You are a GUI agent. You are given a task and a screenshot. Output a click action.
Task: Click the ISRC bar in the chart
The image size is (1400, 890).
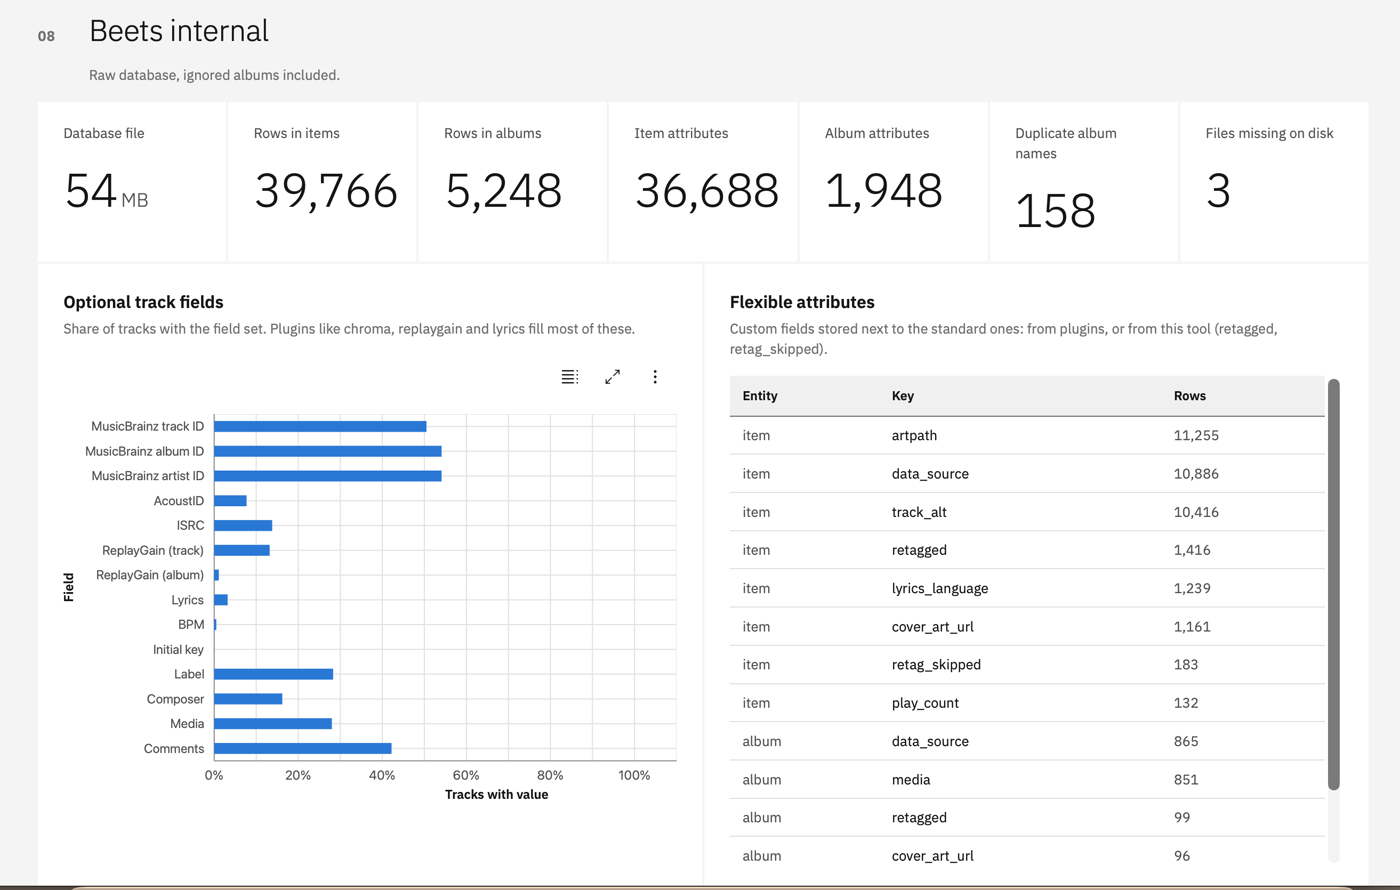(243, 525)
